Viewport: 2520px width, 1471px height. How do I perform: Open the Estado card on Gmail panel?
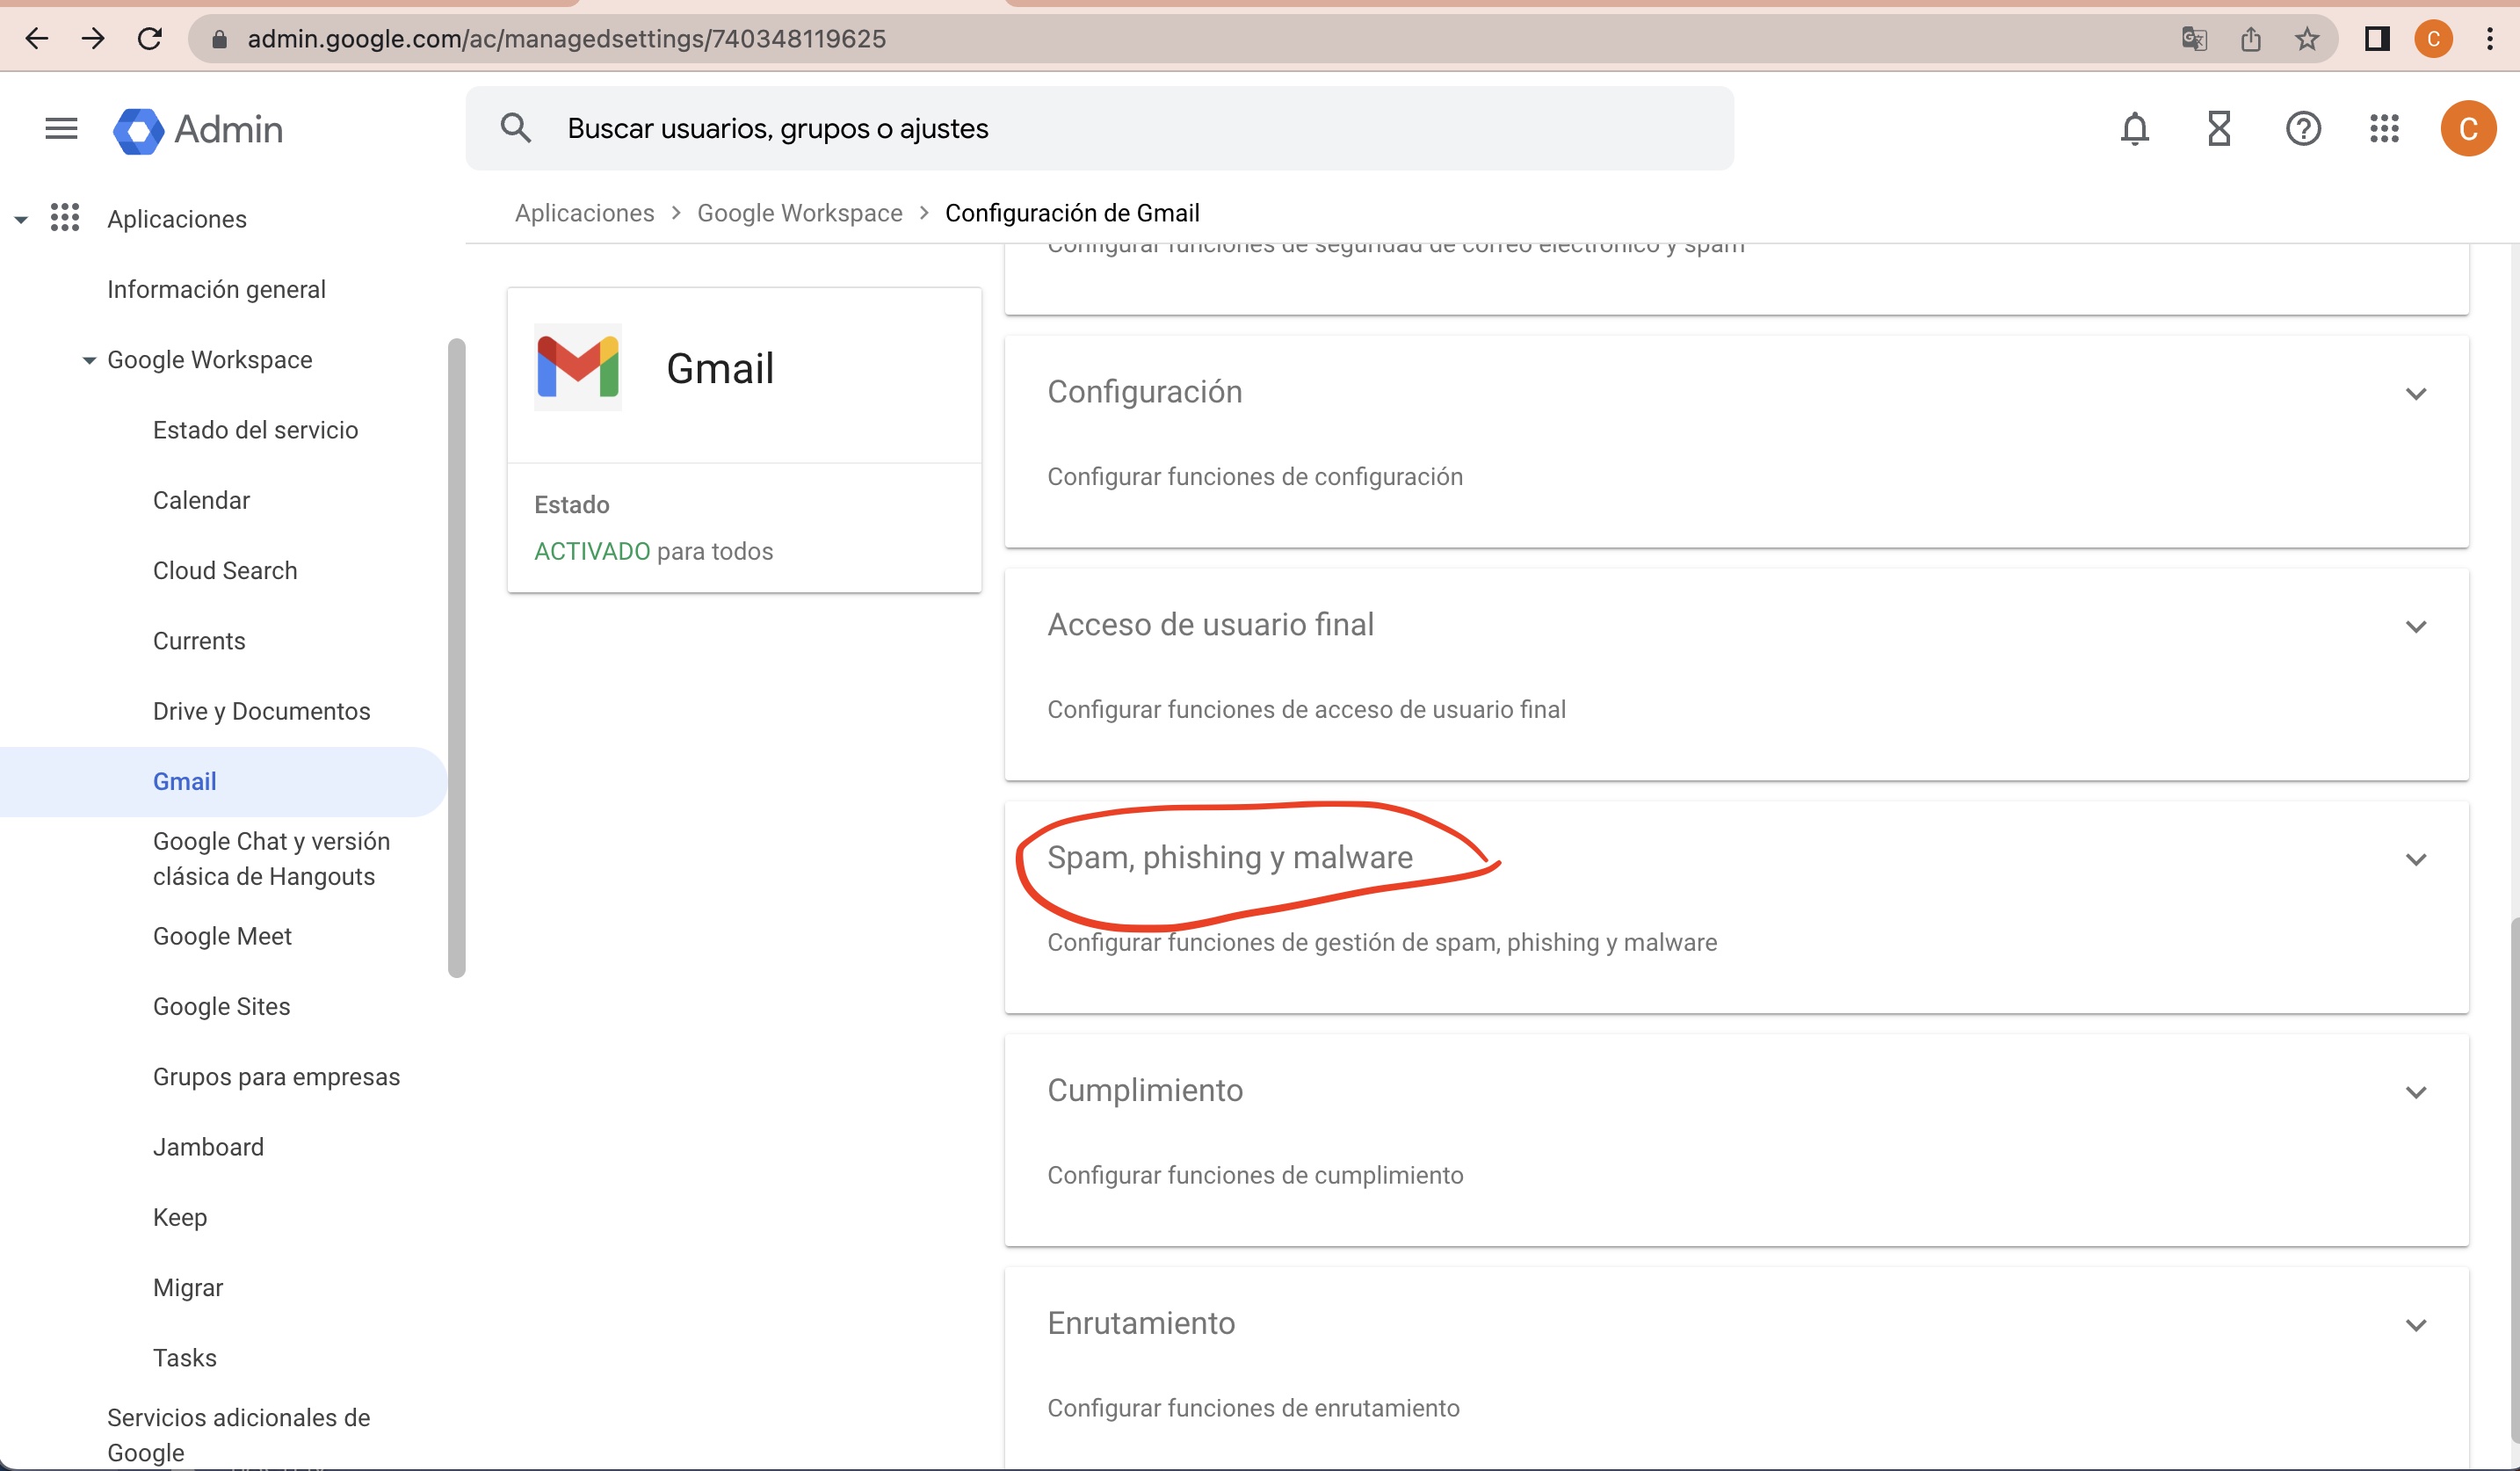(744, 528)
